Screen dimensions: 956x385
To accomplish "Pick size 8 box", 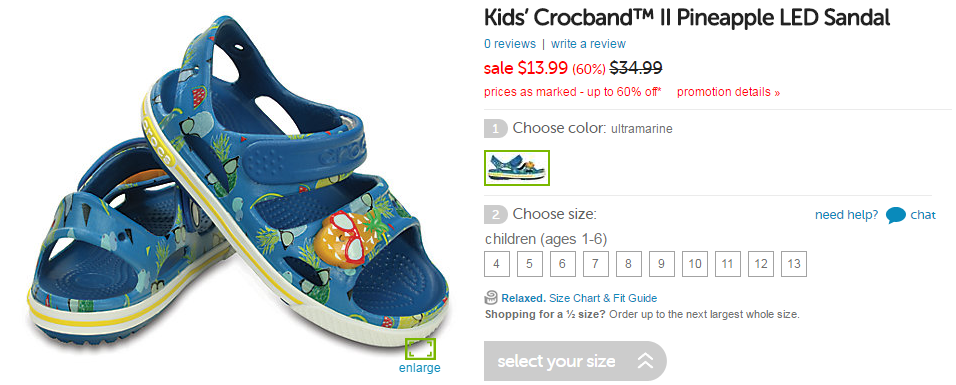I will [x=629, y=264].
